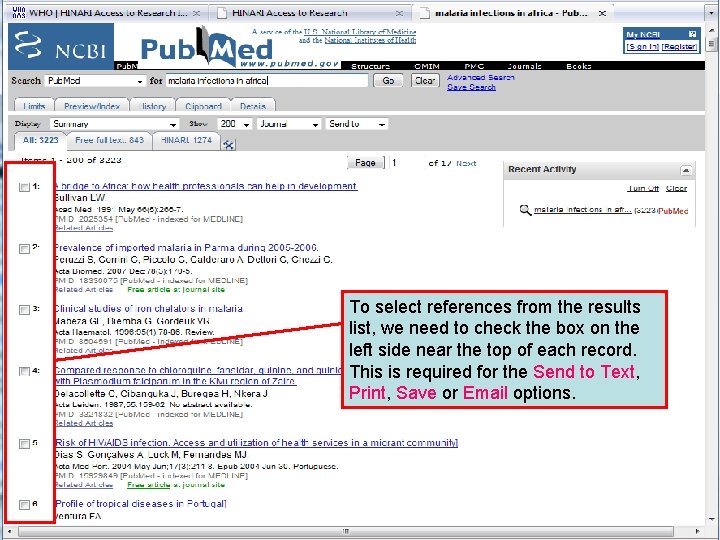
Task: Switch to WHO HINARI browser tab
Action: pyautogui.click(x=108, y=13)
